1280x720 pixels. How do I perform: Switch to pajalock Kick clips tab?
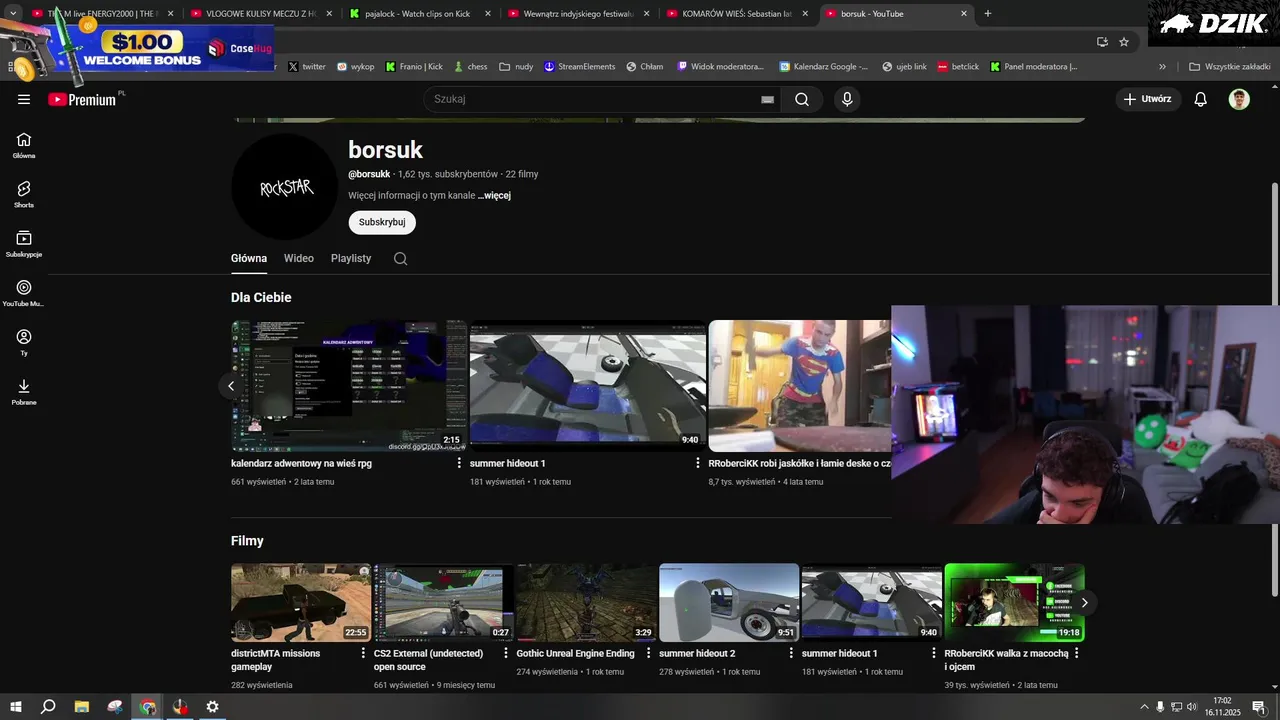pyautogui.click(x=420, y=14)
